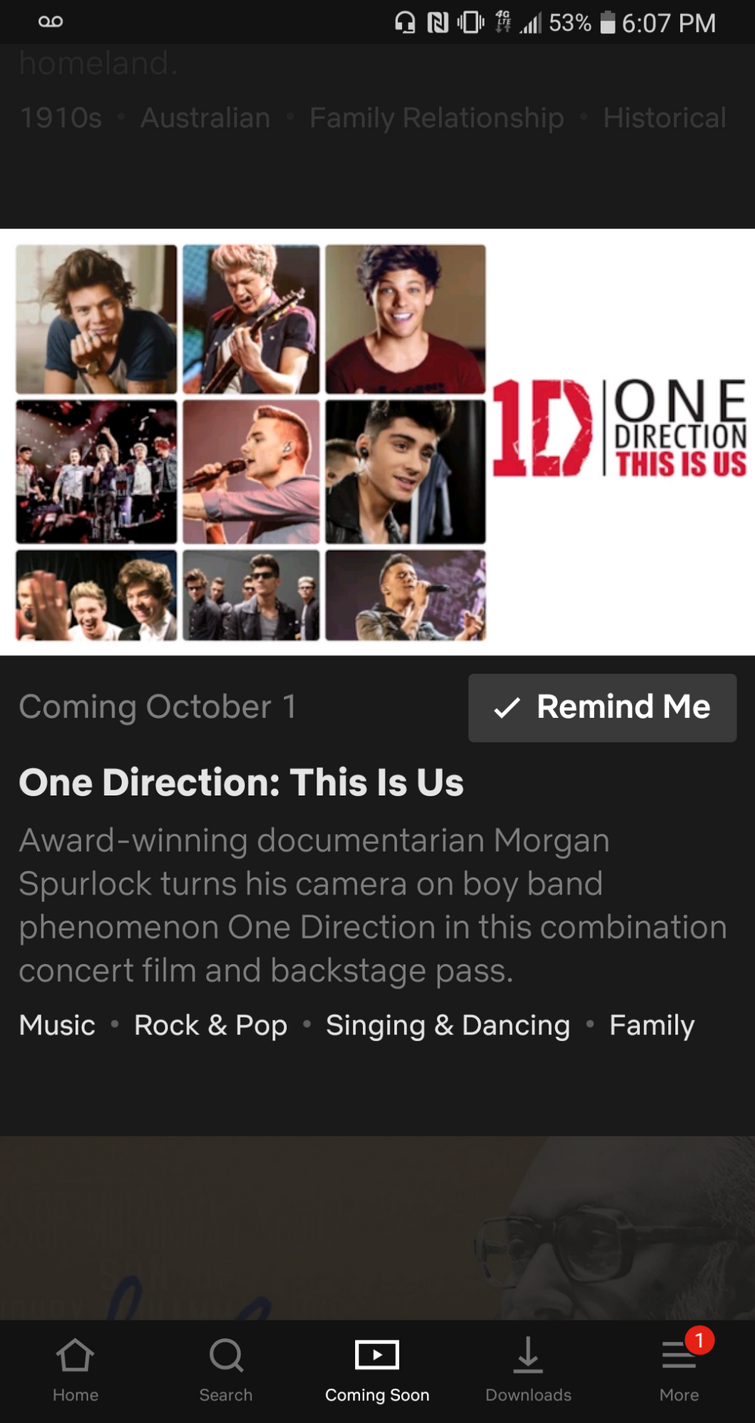Tap the Historical tag of previous title
Viewport: 755px width, 1423px height.
[x=664, y=118]
